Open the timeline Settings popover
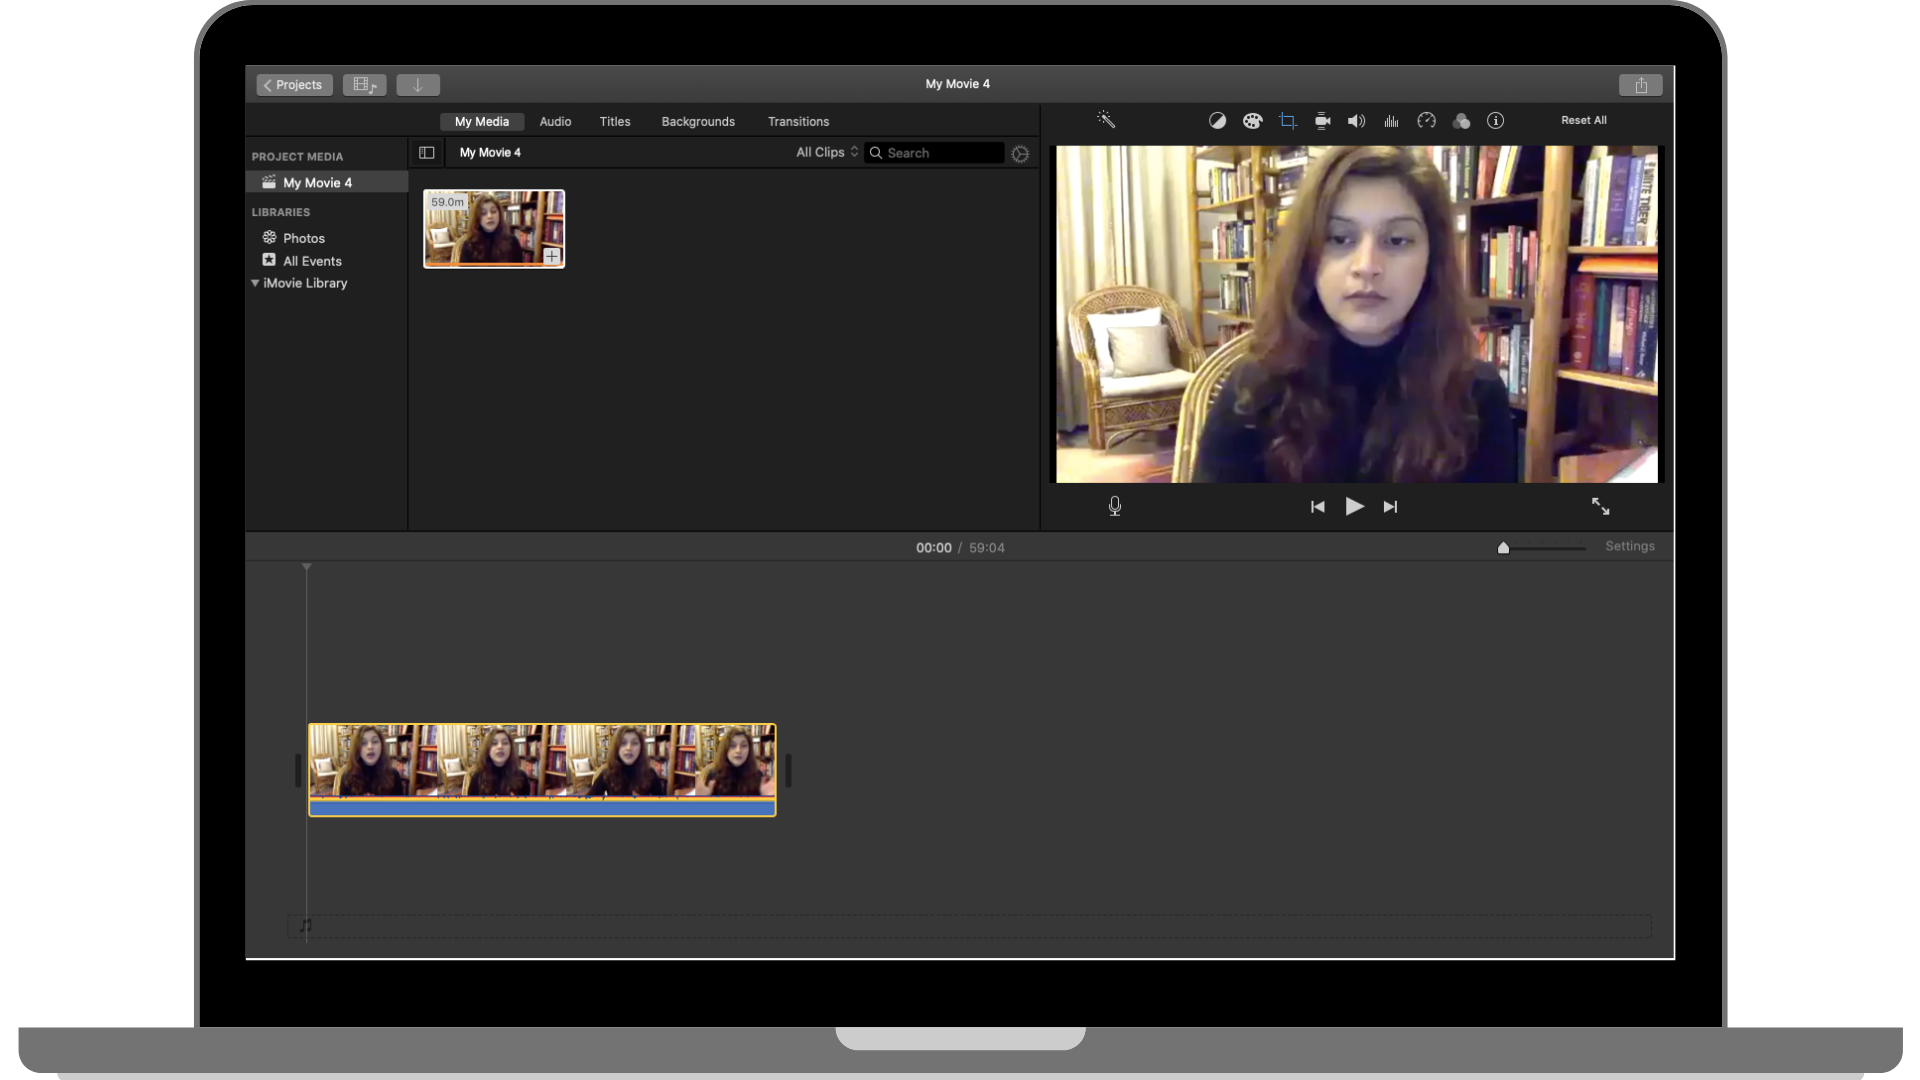This screenshot has width=1920, height=1080. tap(1629, 546)
